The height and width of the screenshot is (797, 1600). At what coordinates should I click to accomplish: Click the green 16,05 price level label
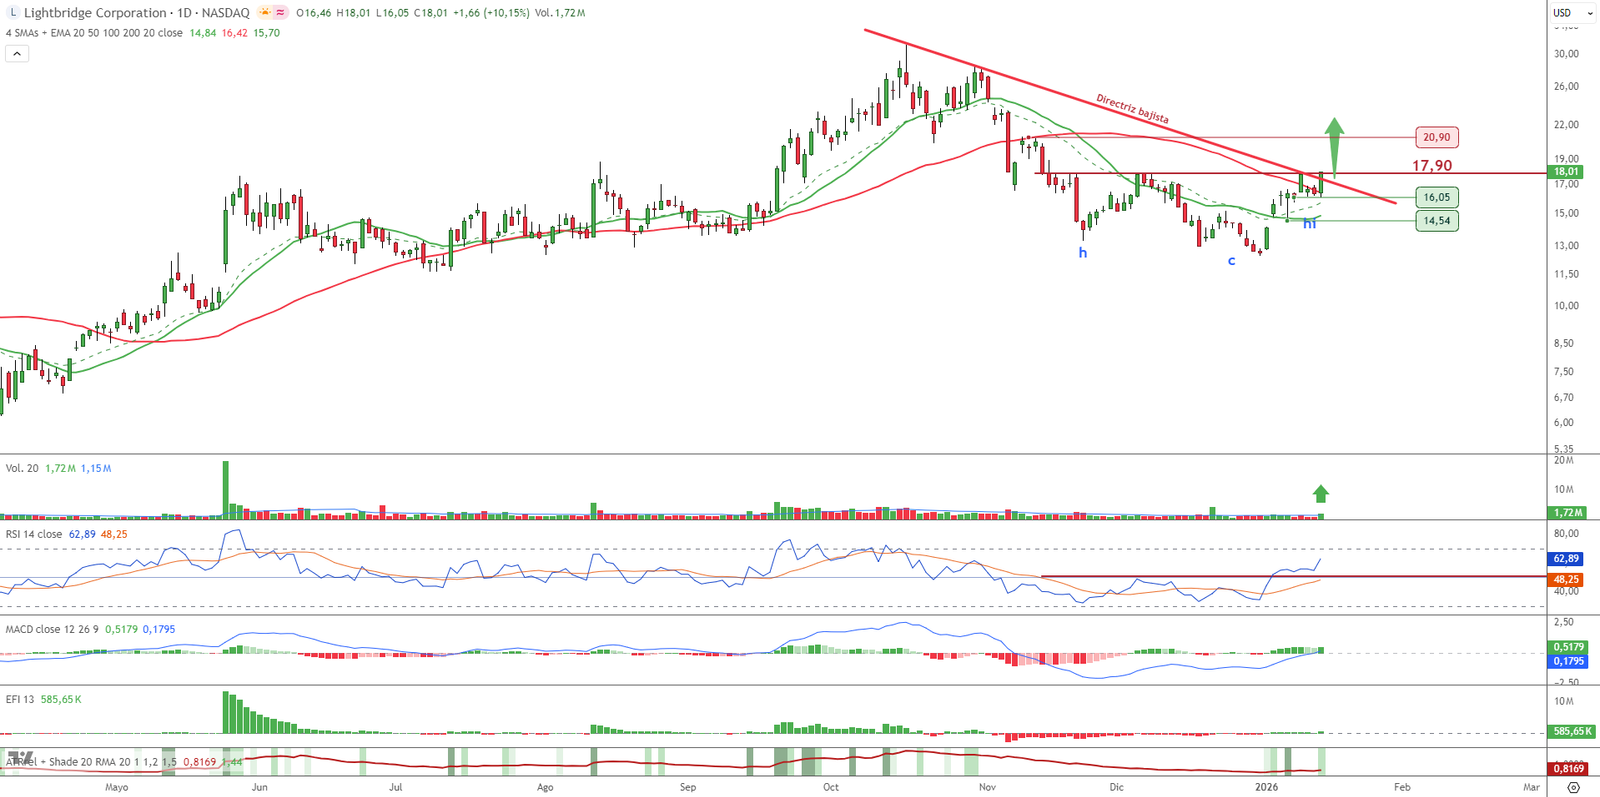tap(1436, 197)
